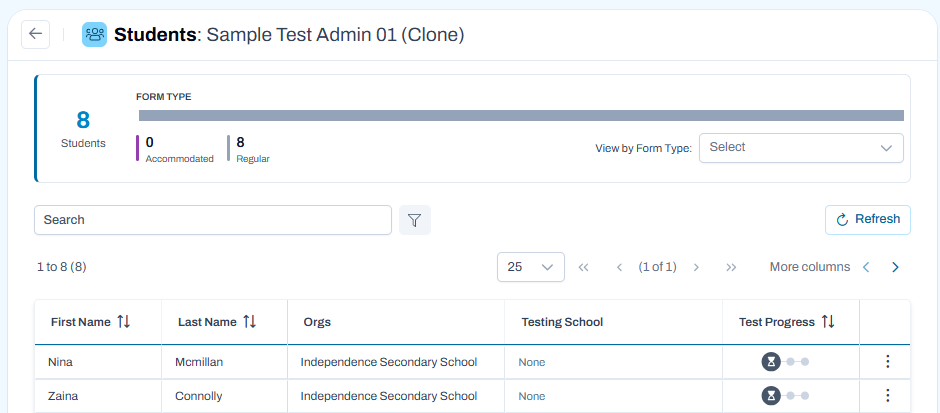Go to next page of results
Image resolution: width=940 pixels, height=413 pixels.
[696, 267]
